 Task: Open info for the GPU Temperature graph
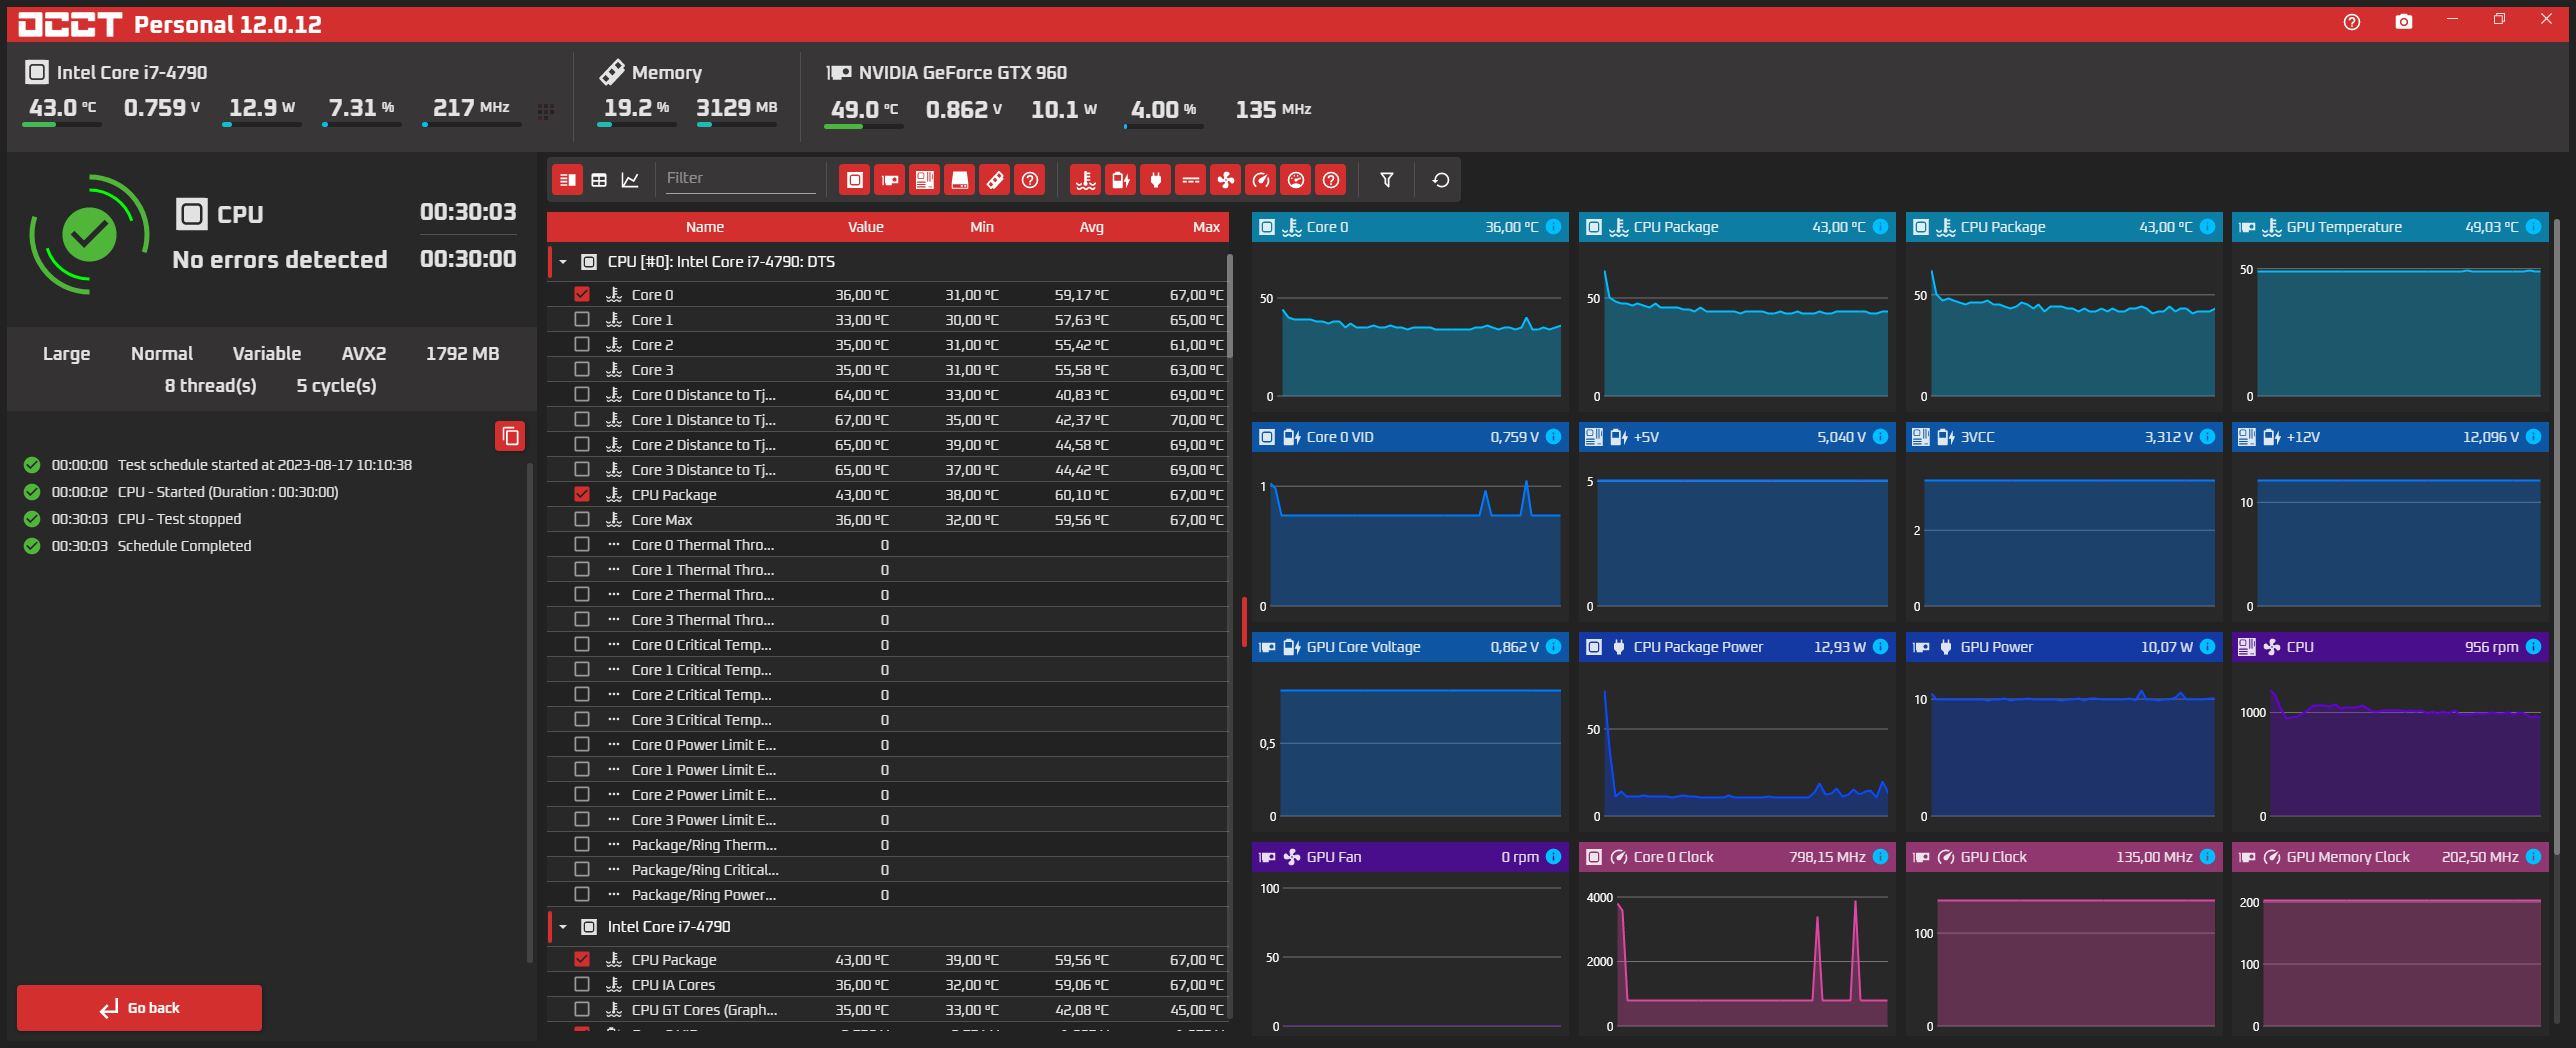pos(2533,227)
